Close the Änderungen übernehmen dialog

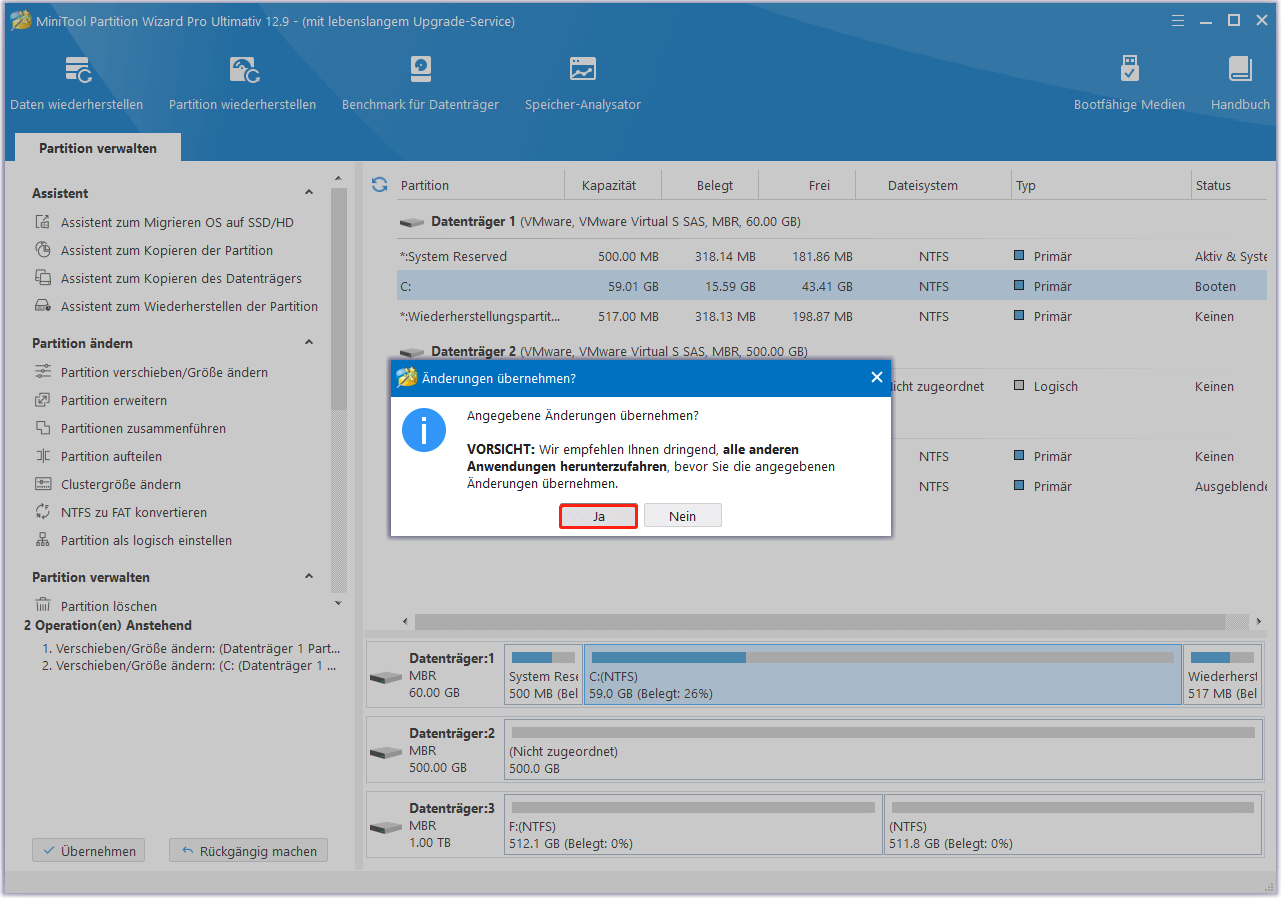pos(876,377)
